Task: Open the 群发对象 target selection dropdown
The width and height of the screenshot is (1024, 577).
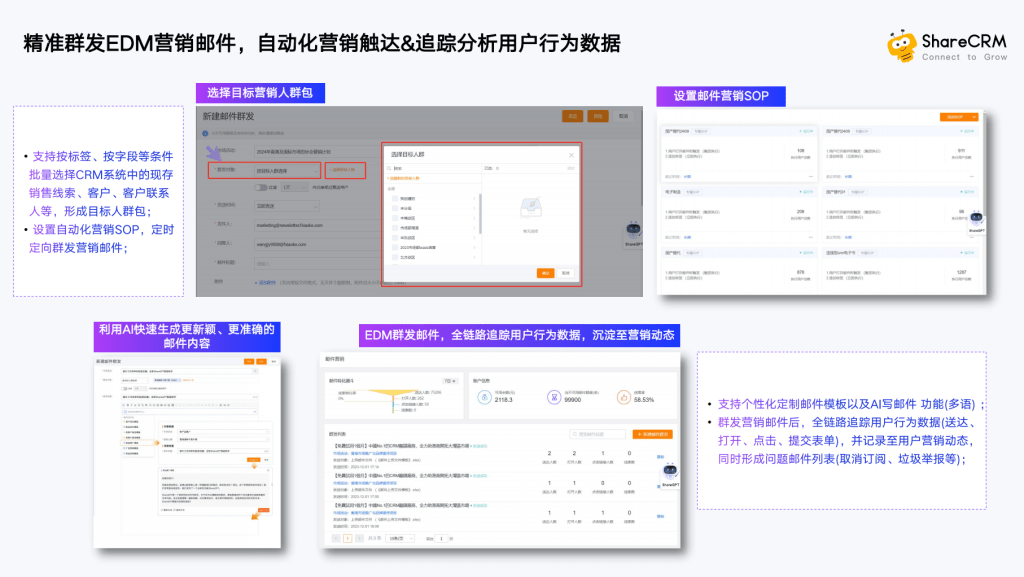Action: click(287, 170)
